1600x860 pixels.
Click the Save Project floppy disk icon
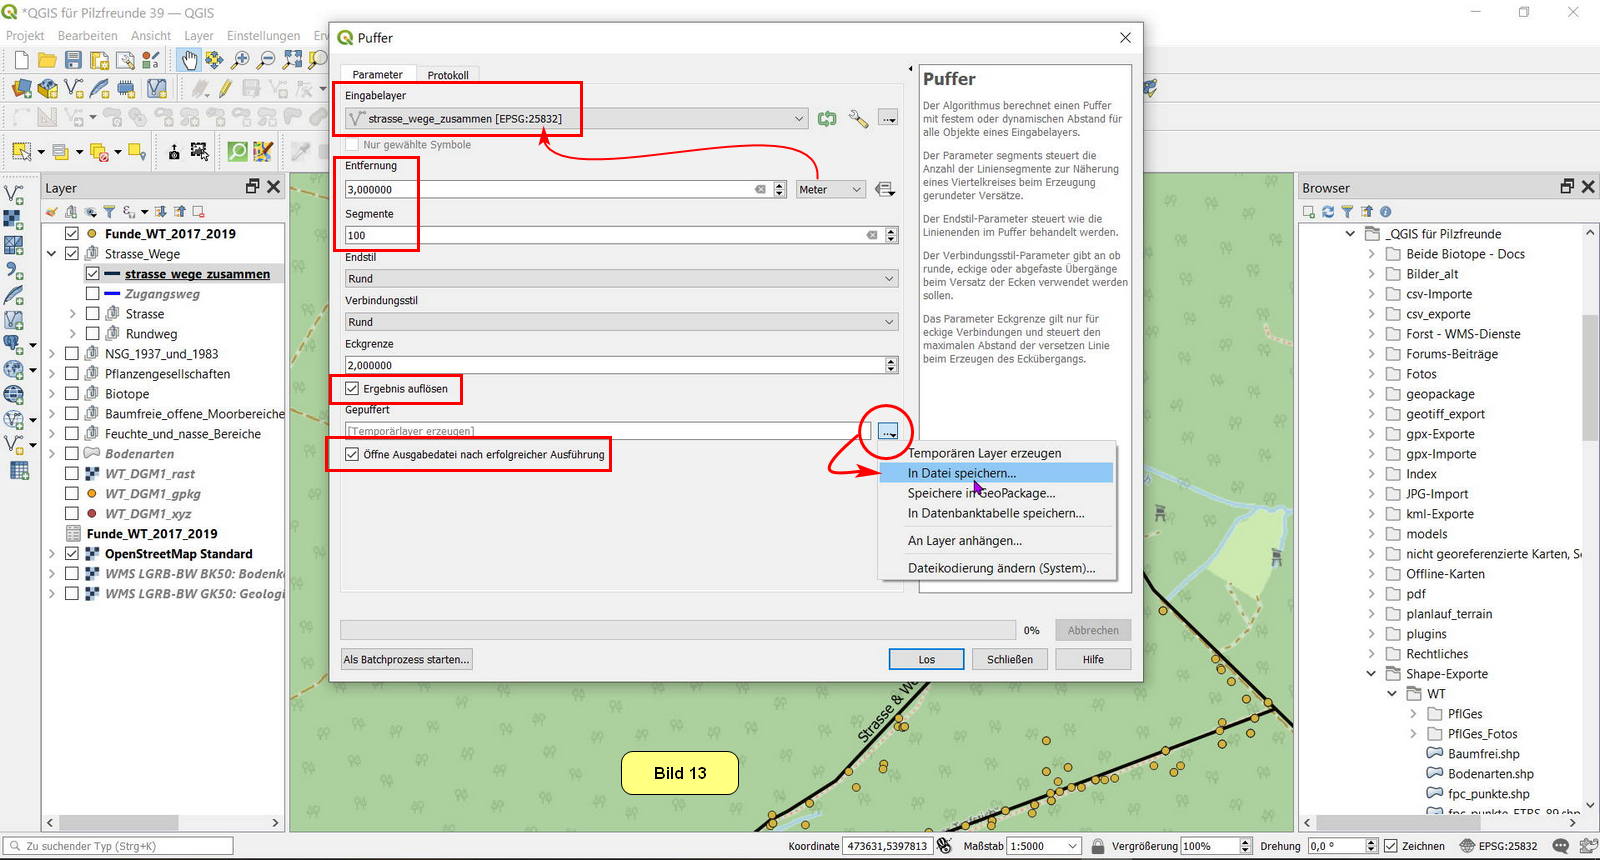pyautogui.click(x=73, y=61)
